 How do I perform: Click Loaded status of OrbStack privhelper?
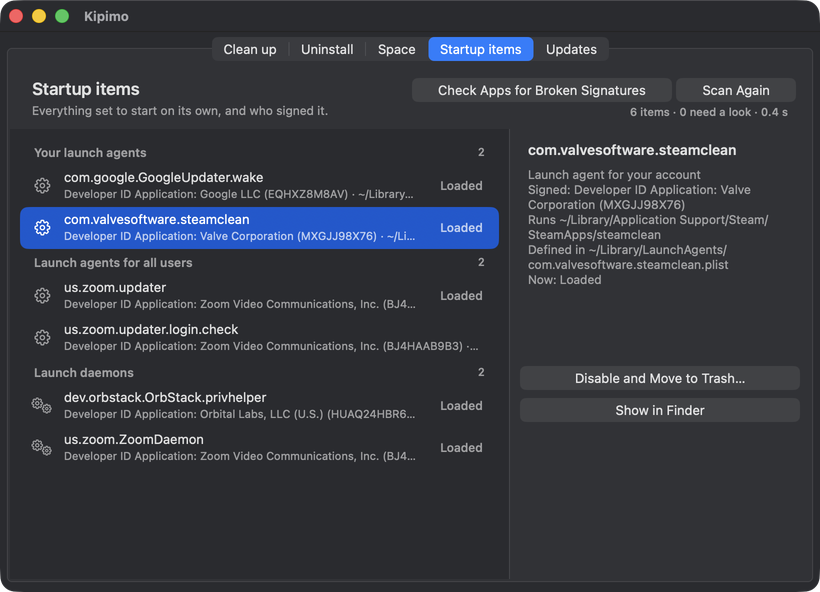[x=461, y=405]
